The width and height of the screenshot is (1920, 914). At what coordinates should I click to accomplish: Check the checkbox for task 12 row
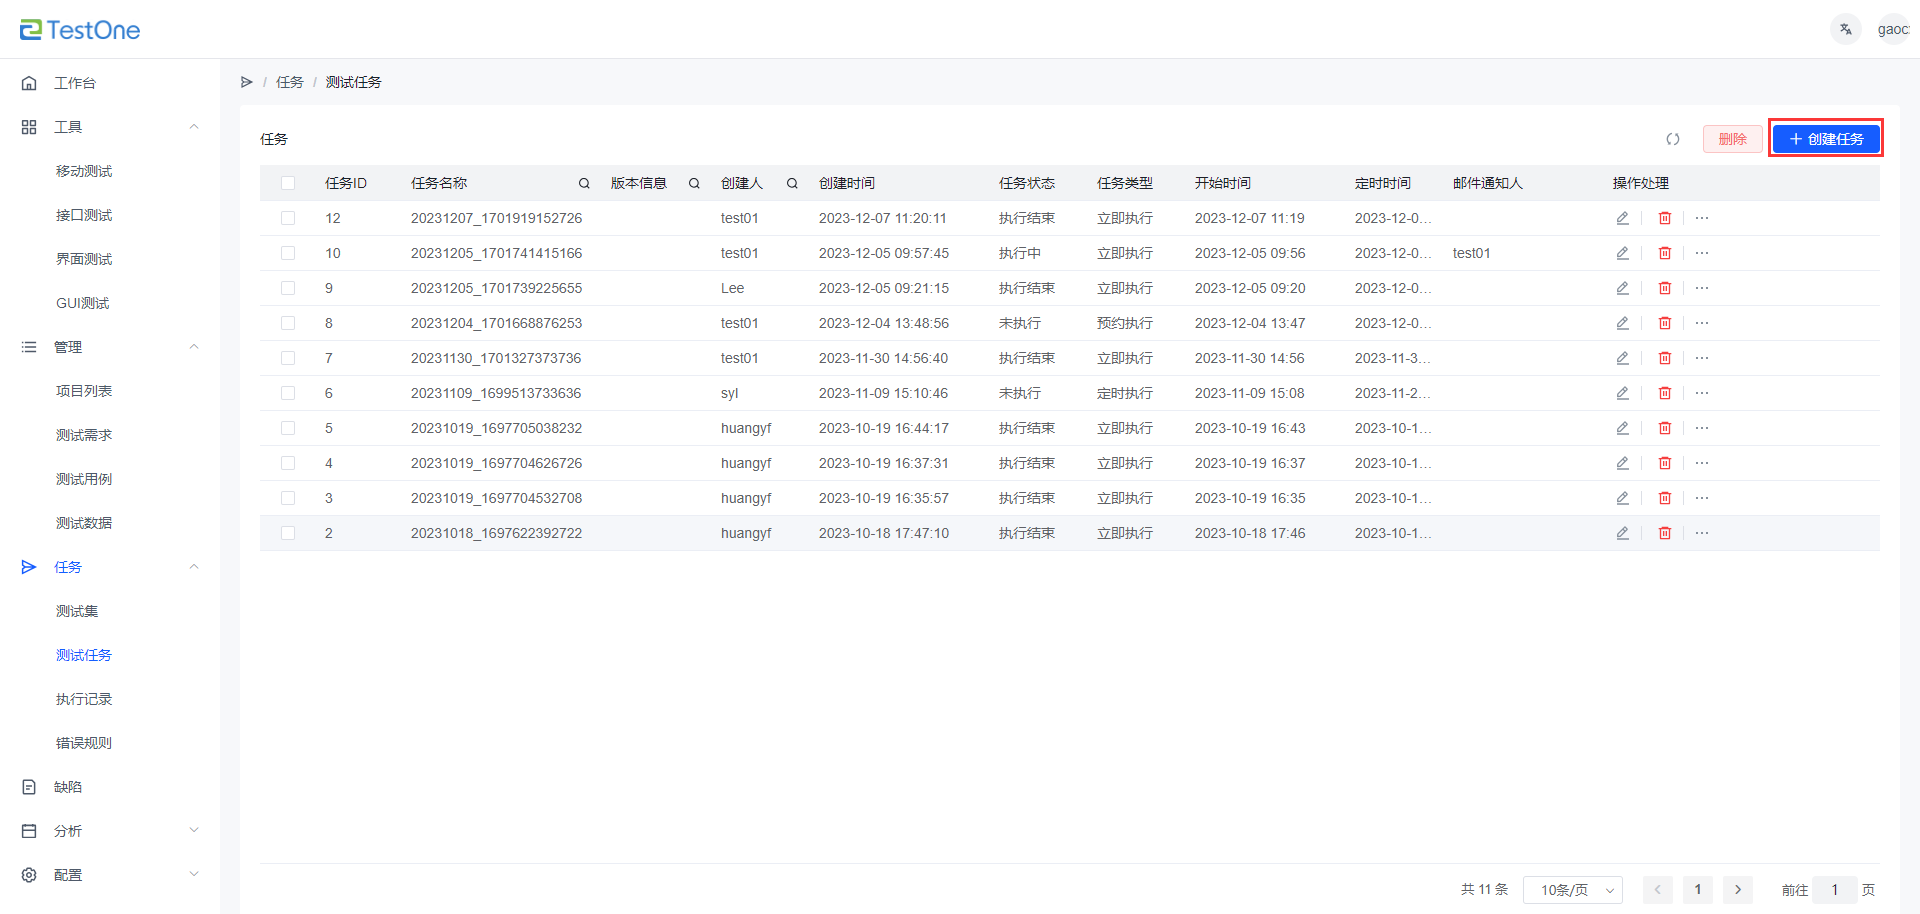tap(288, 218)
